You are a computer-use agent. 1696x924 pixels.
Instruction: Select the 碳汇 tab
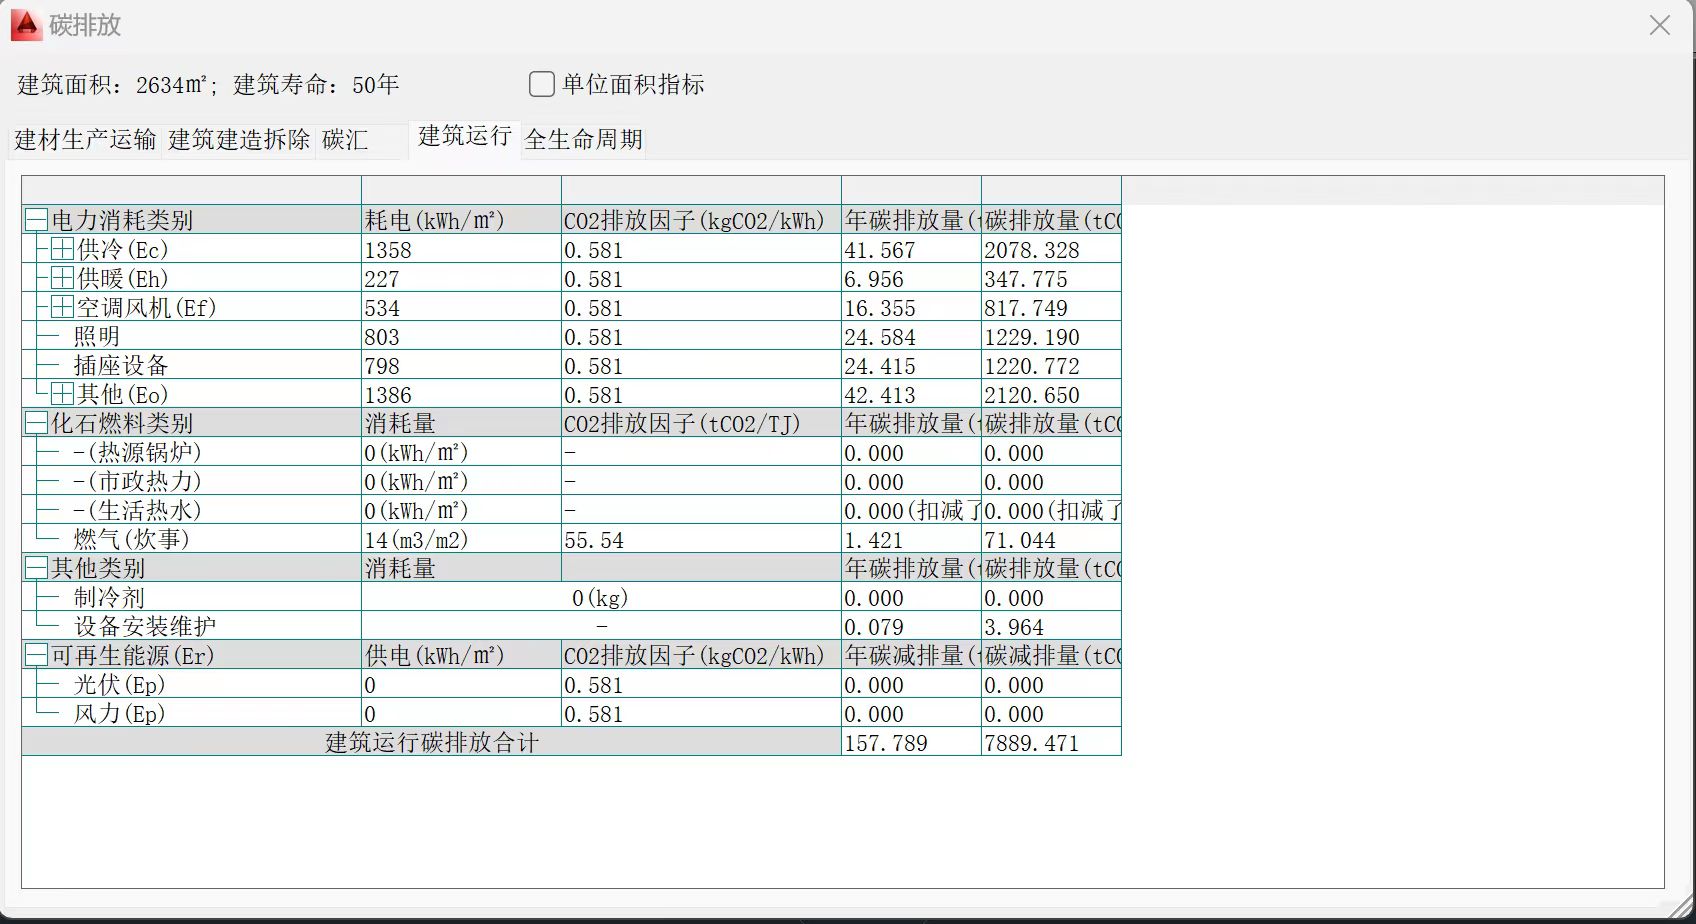point(346,140)
